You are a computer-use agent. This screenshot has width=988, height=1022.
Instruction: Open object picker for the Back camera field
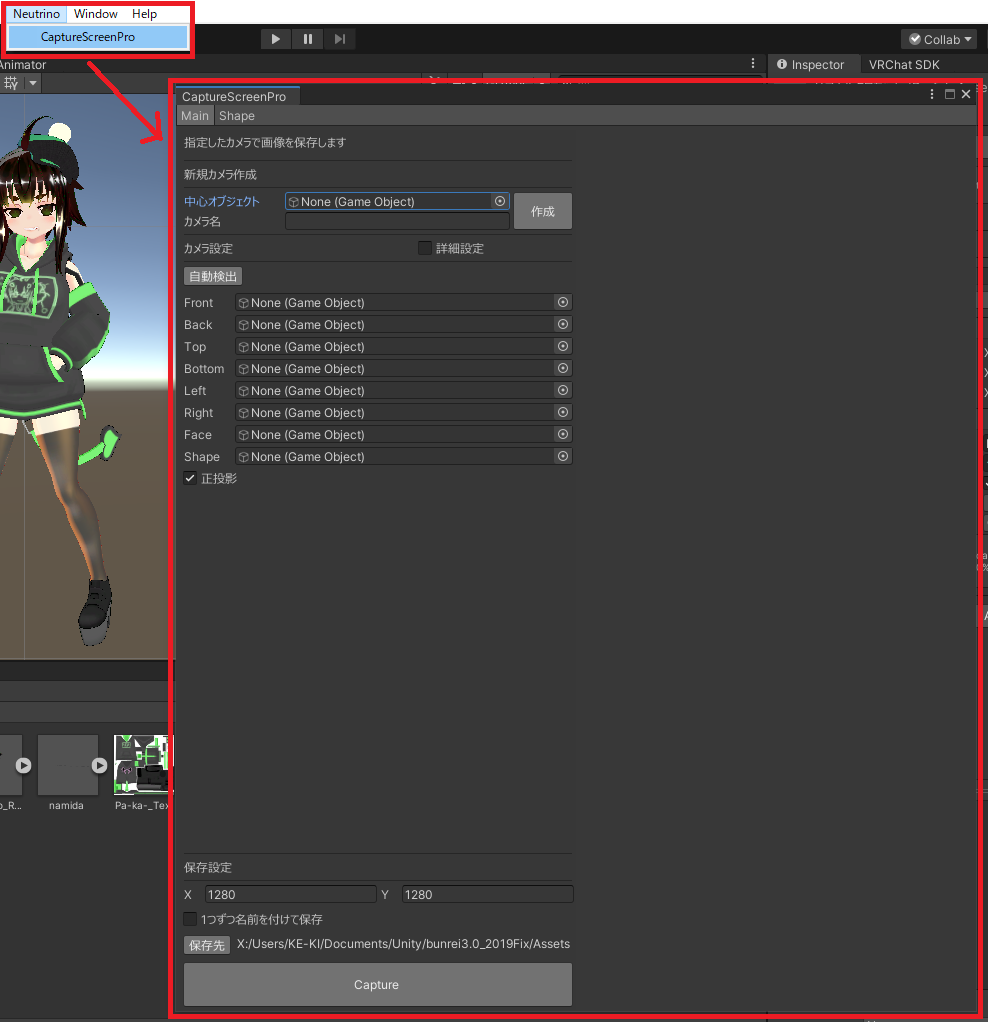click(563, 324)
